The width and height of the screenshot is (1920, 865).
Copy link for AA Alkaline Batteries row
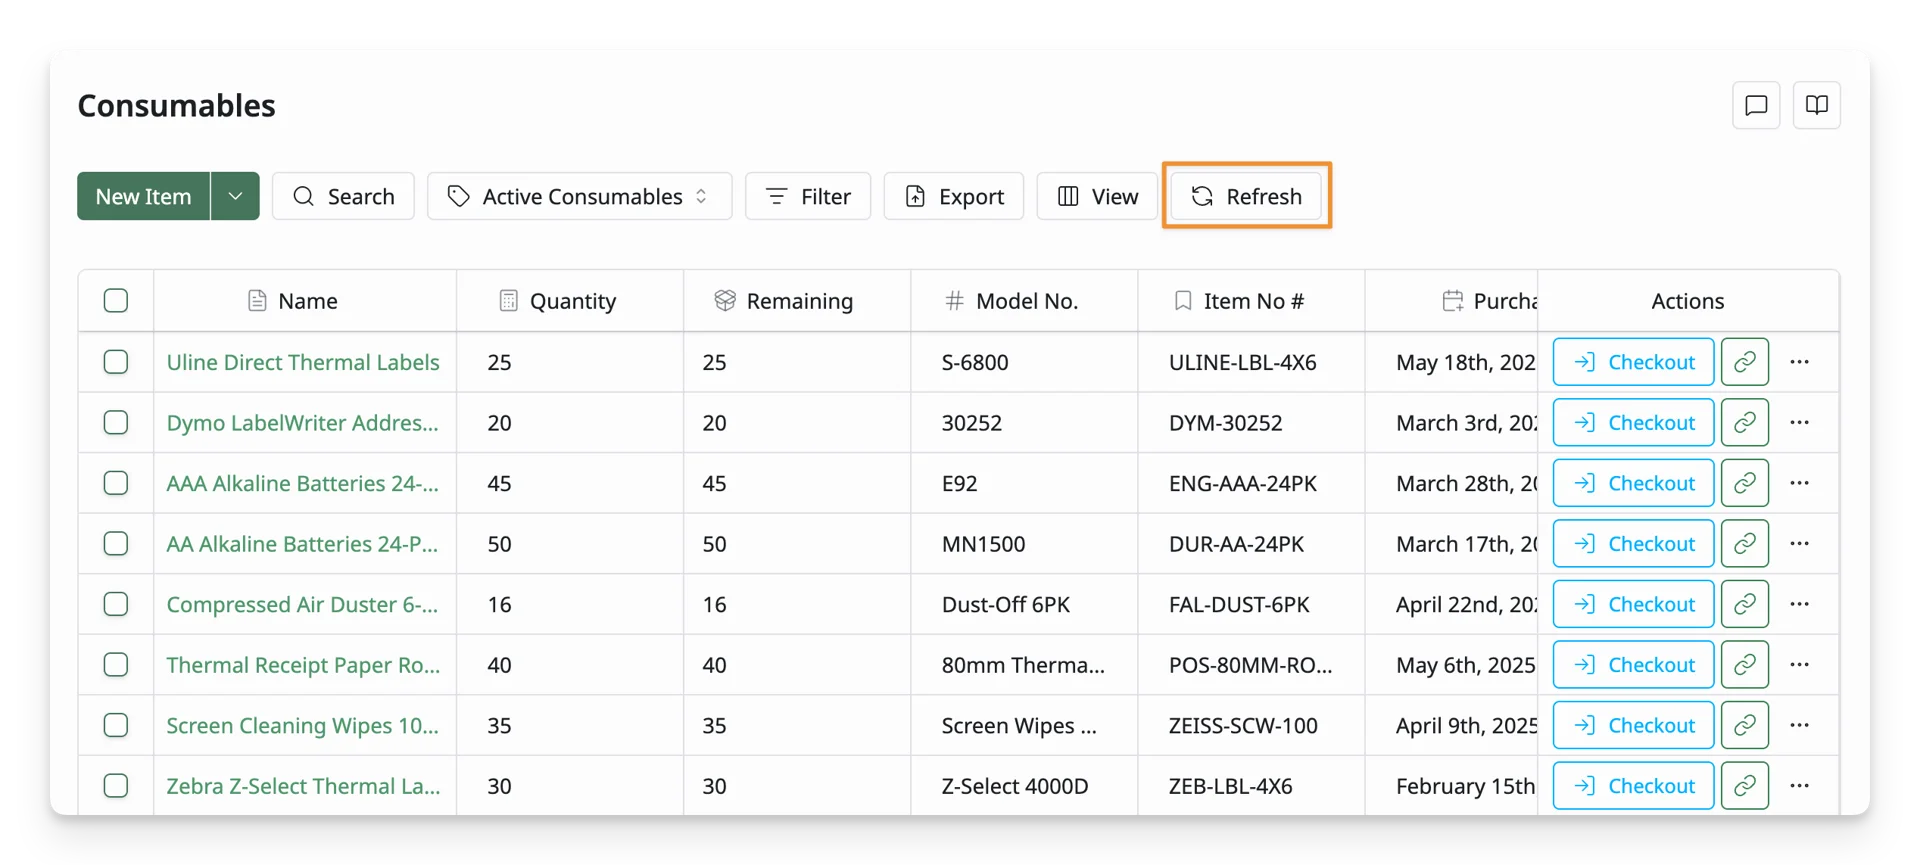pyautogui.click(x=1745, y=544)
